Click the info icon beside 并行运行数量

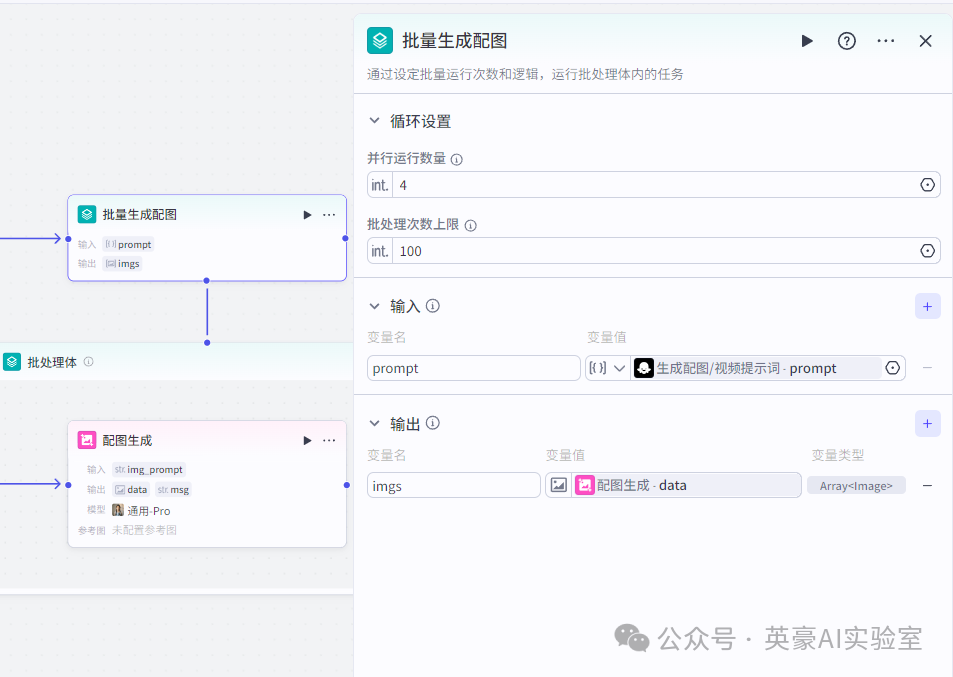[x=458, y=159]
